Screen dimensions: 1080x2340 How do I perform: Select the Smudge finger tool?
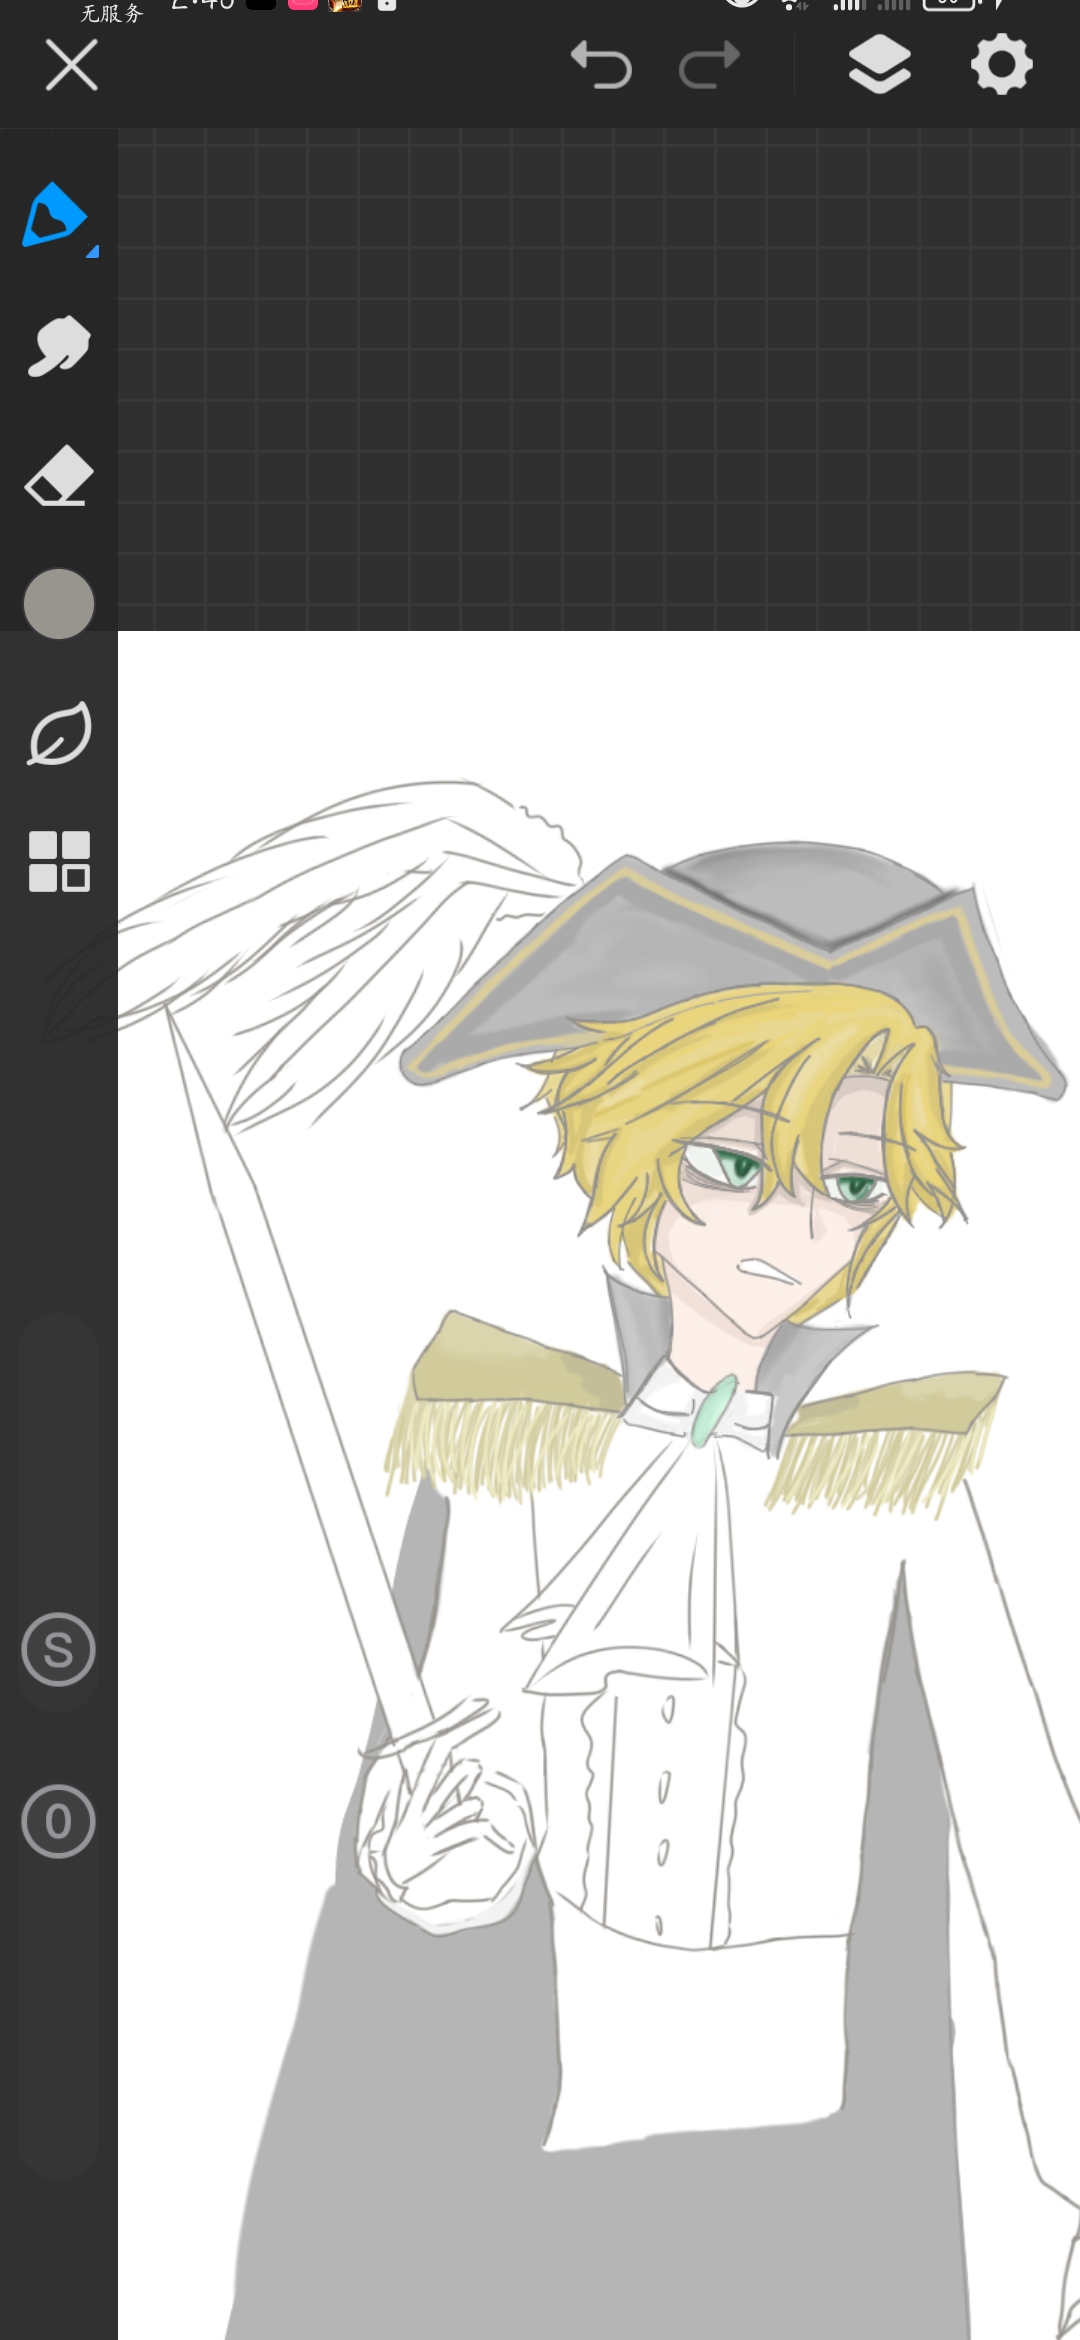coord(58,346)
